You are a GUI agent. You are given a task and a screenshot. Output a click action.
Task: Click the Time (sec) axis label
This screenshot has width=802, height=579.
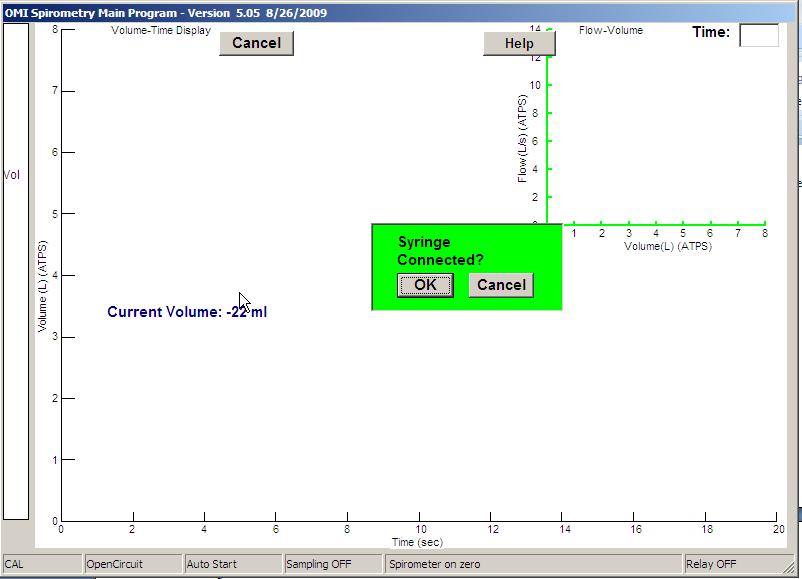(417, 542)
